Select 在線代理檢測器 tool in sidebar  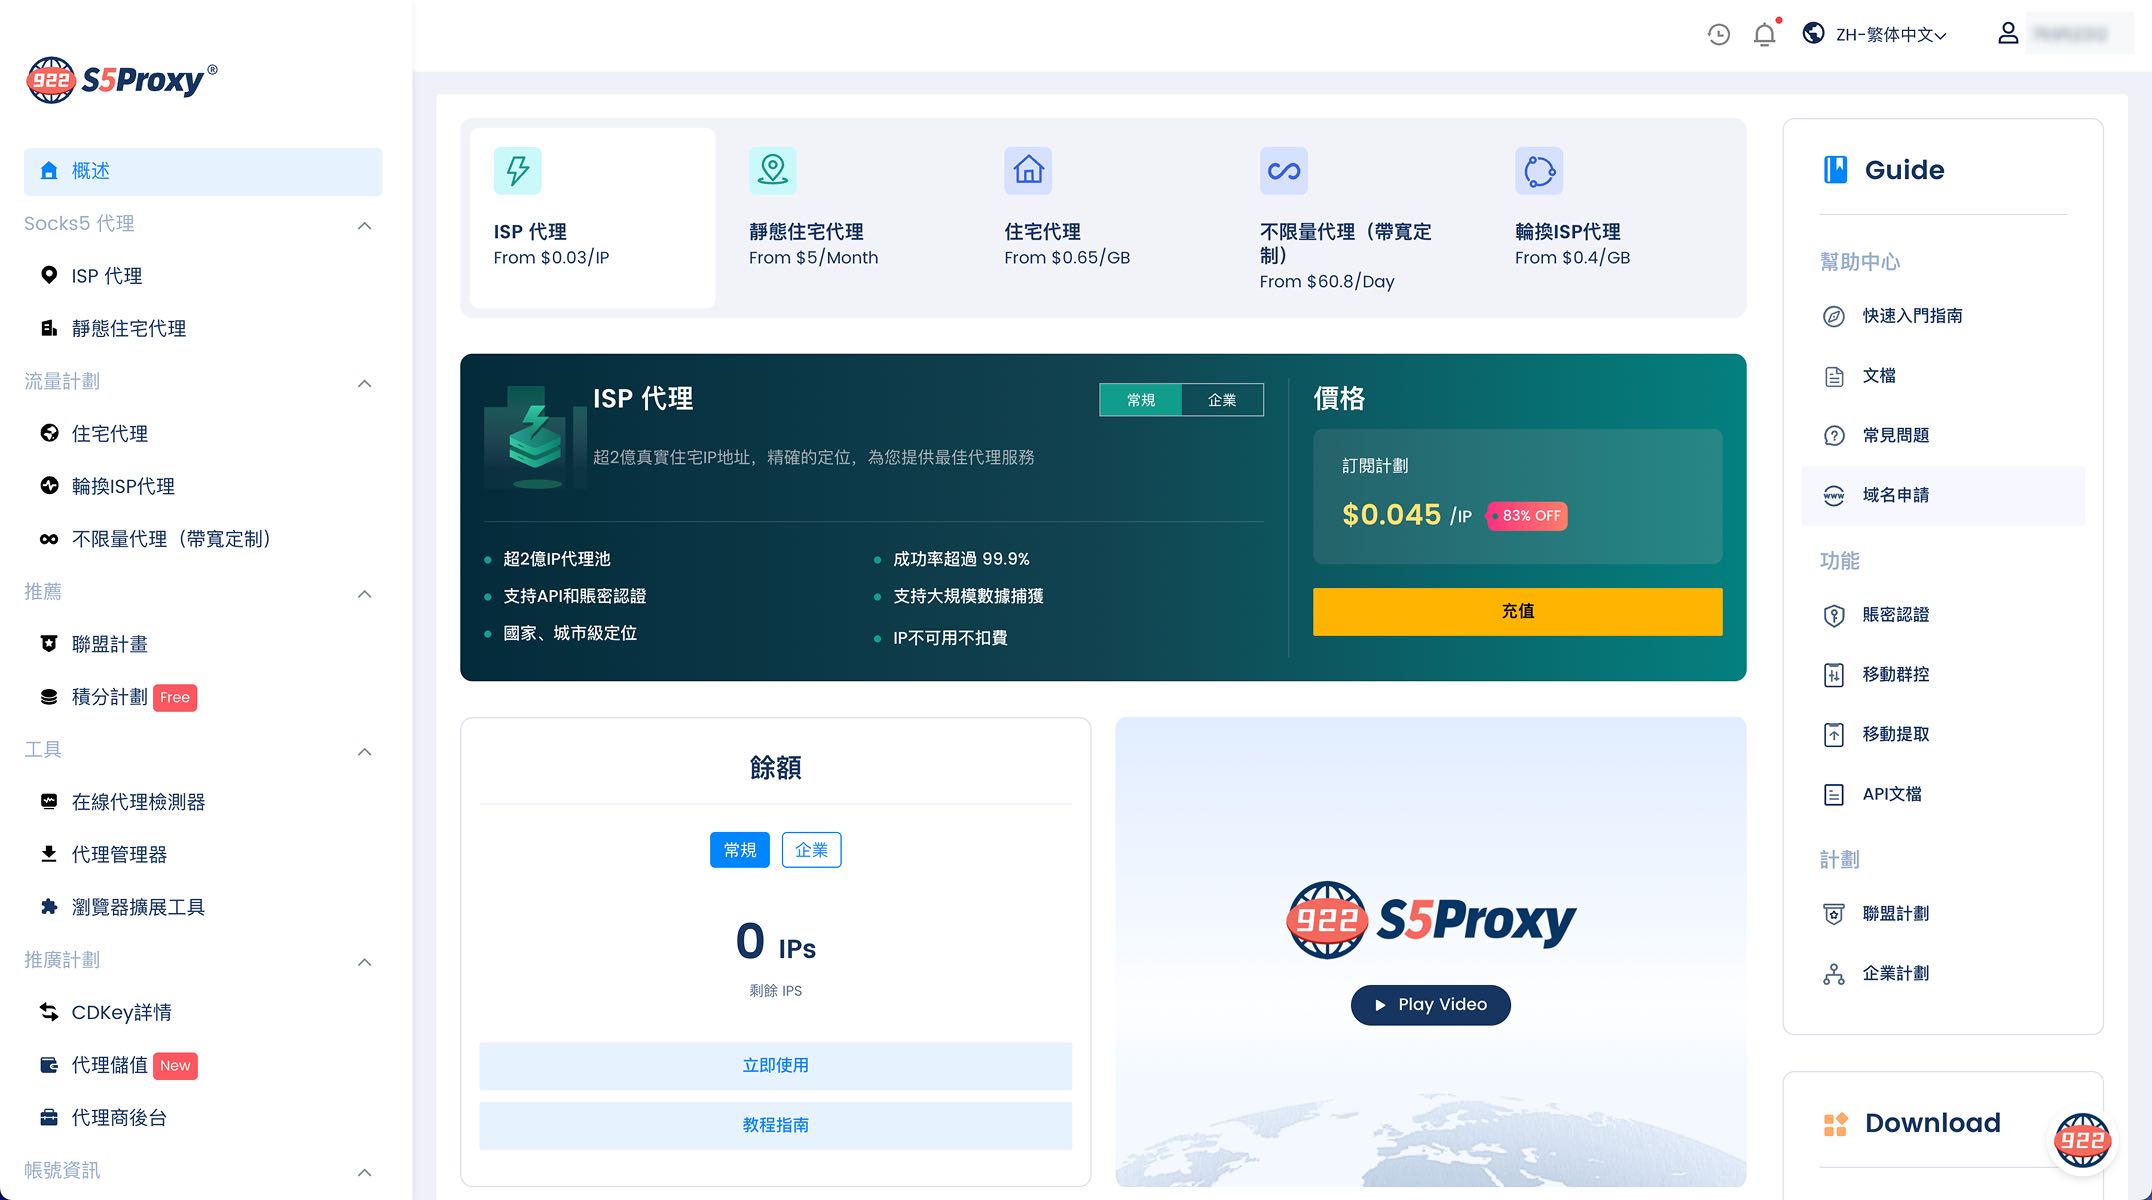(137, 801)
